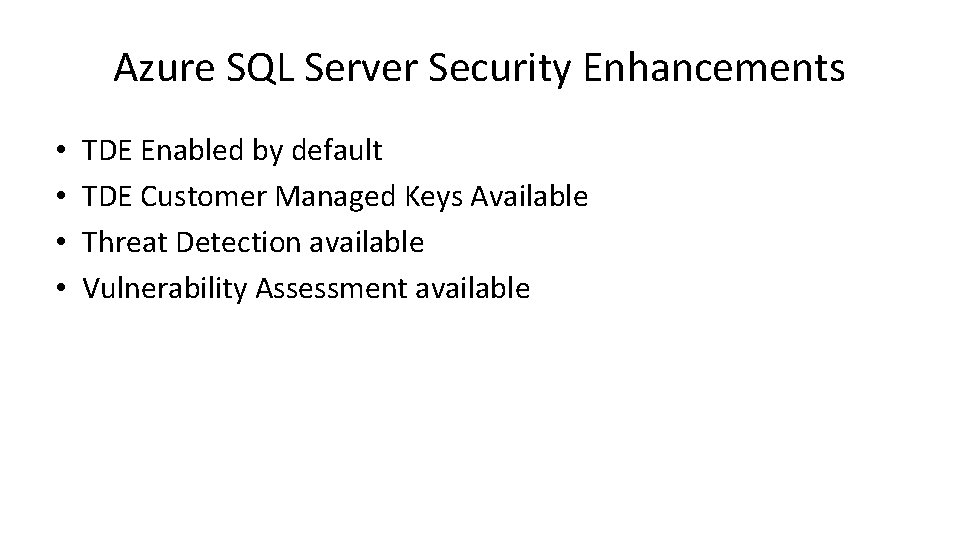960x540 pixels.
Task: Select the 'Threat Detection available' line
Action: (253, 243)
